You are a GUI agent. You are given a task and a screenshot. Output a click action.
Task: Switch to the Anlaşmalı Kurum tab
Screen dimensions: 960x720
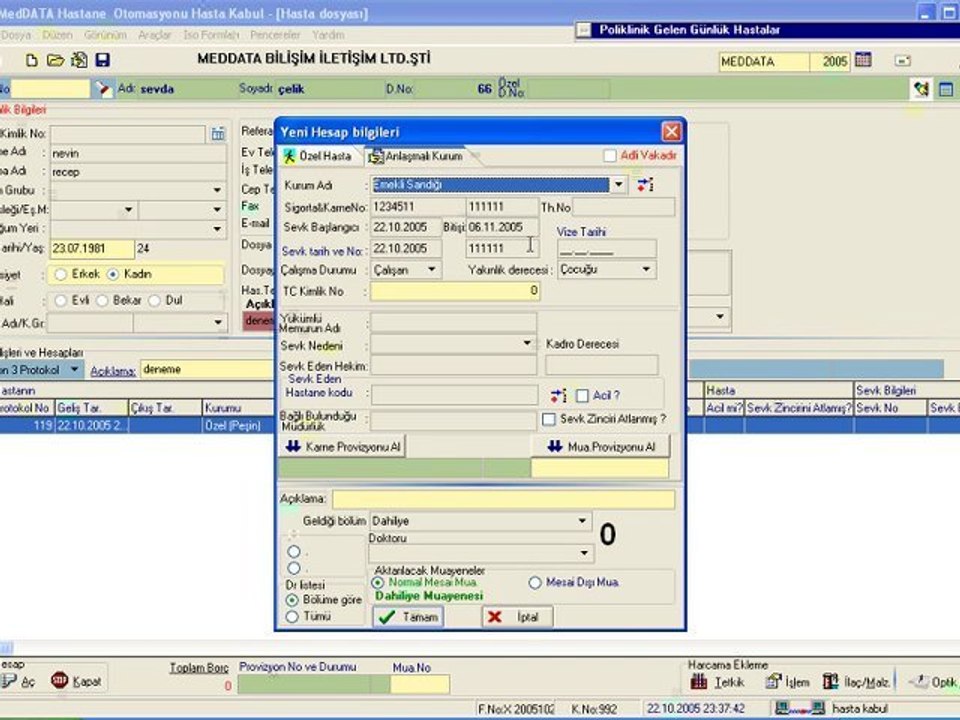(416, 156)
